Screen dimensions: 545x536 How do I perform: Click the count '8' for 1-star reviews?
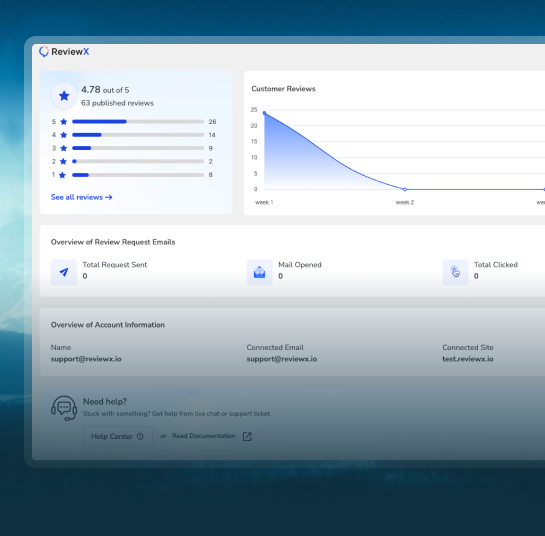(211, 175)
